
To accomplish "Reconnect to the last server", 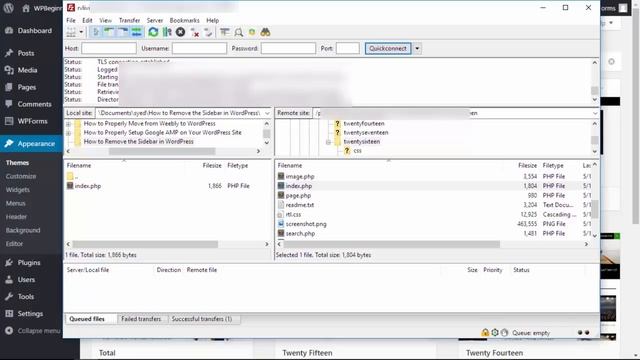I will point(208,32).
